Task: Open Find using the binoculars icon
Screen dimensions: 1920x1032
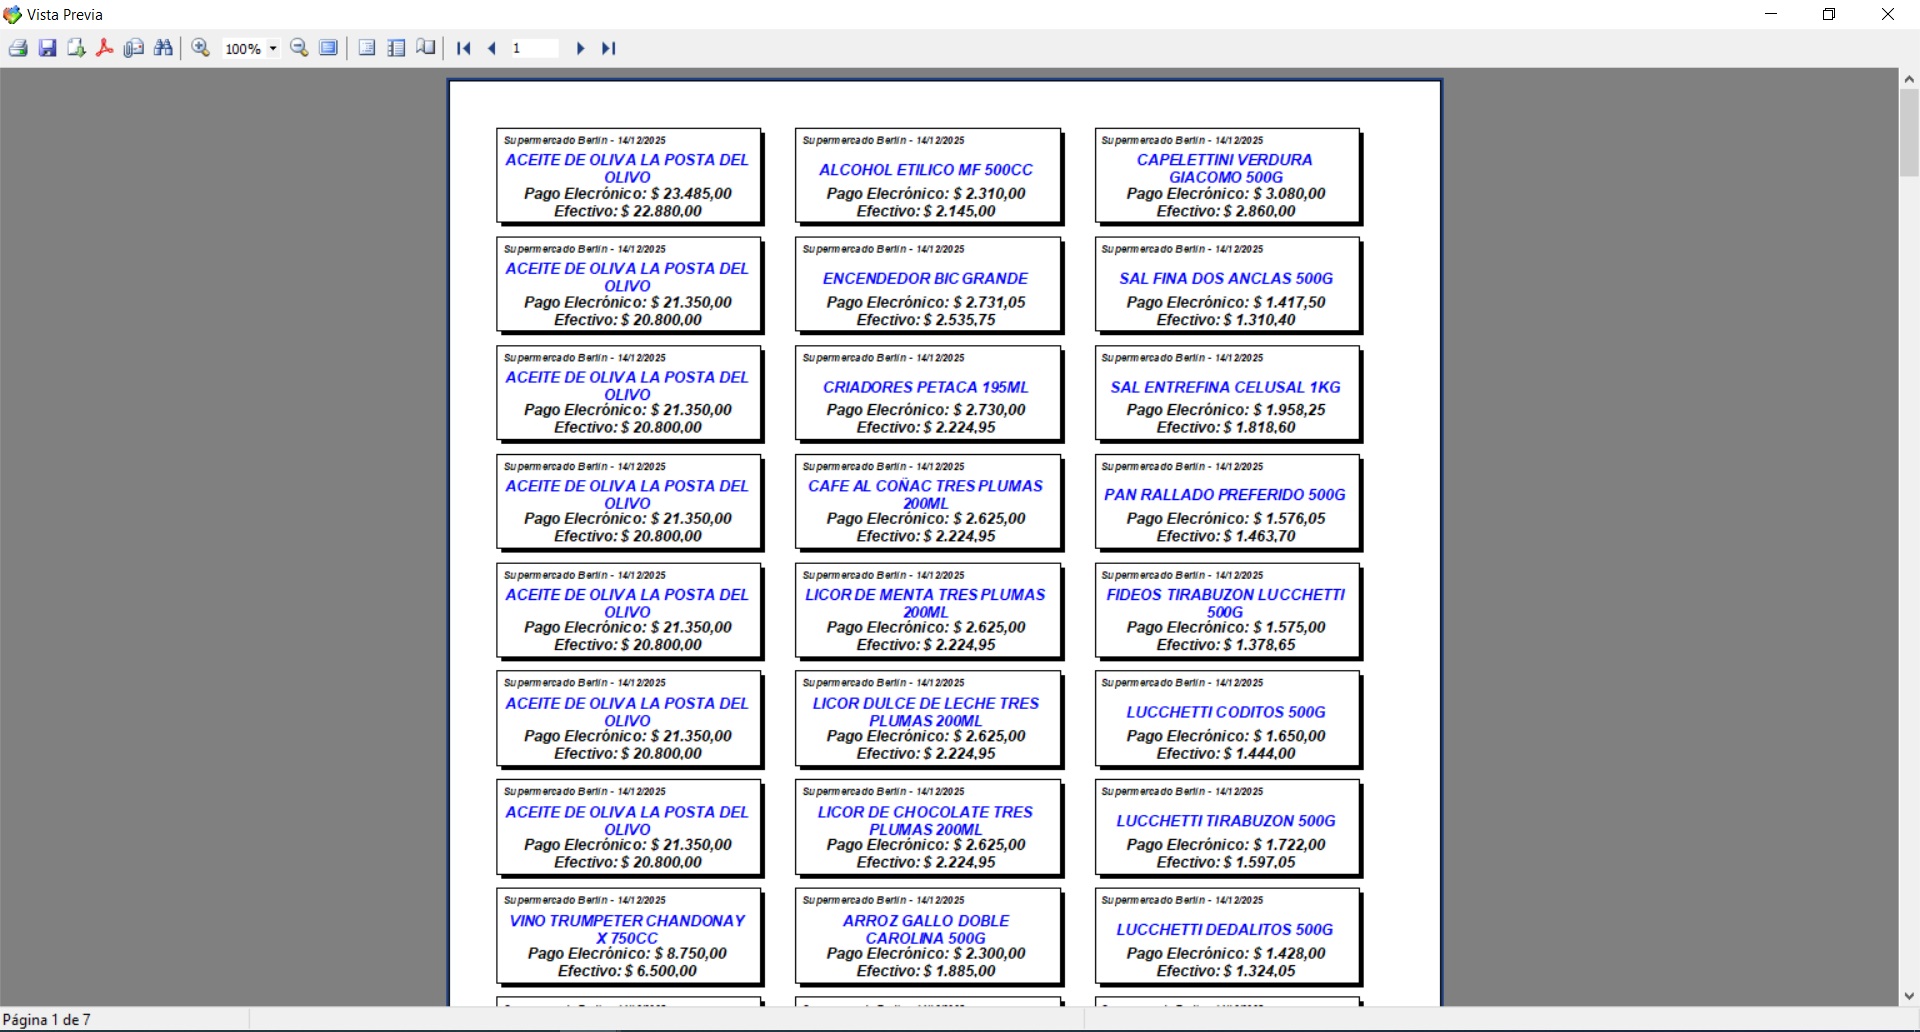Action: tap(163, 48)
